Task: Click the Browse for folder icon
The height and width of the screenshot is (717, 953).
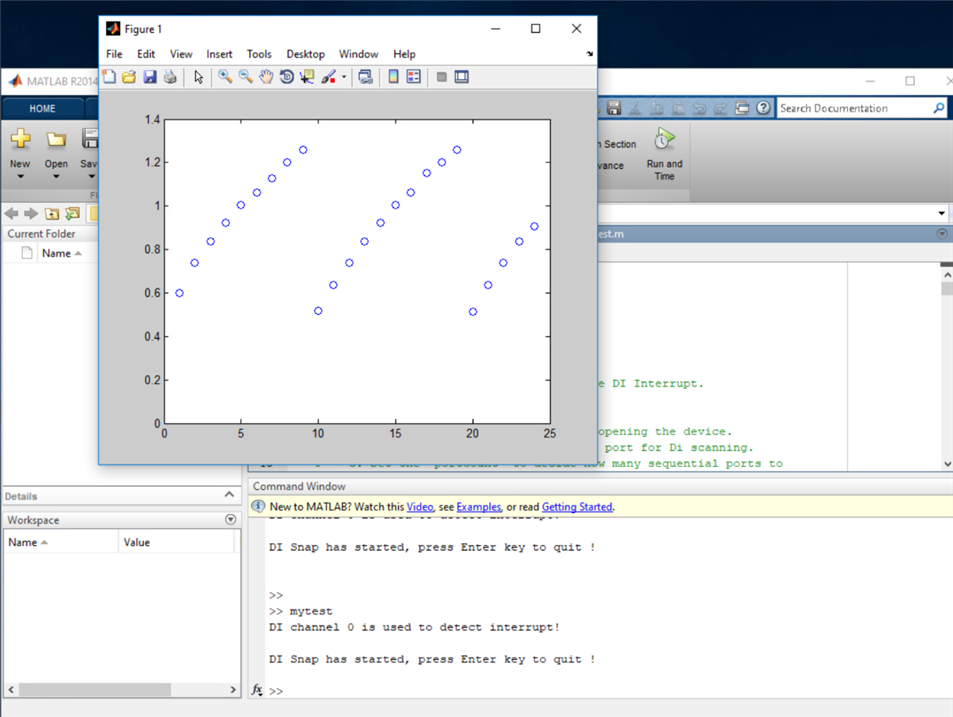Action: point(72,213)
